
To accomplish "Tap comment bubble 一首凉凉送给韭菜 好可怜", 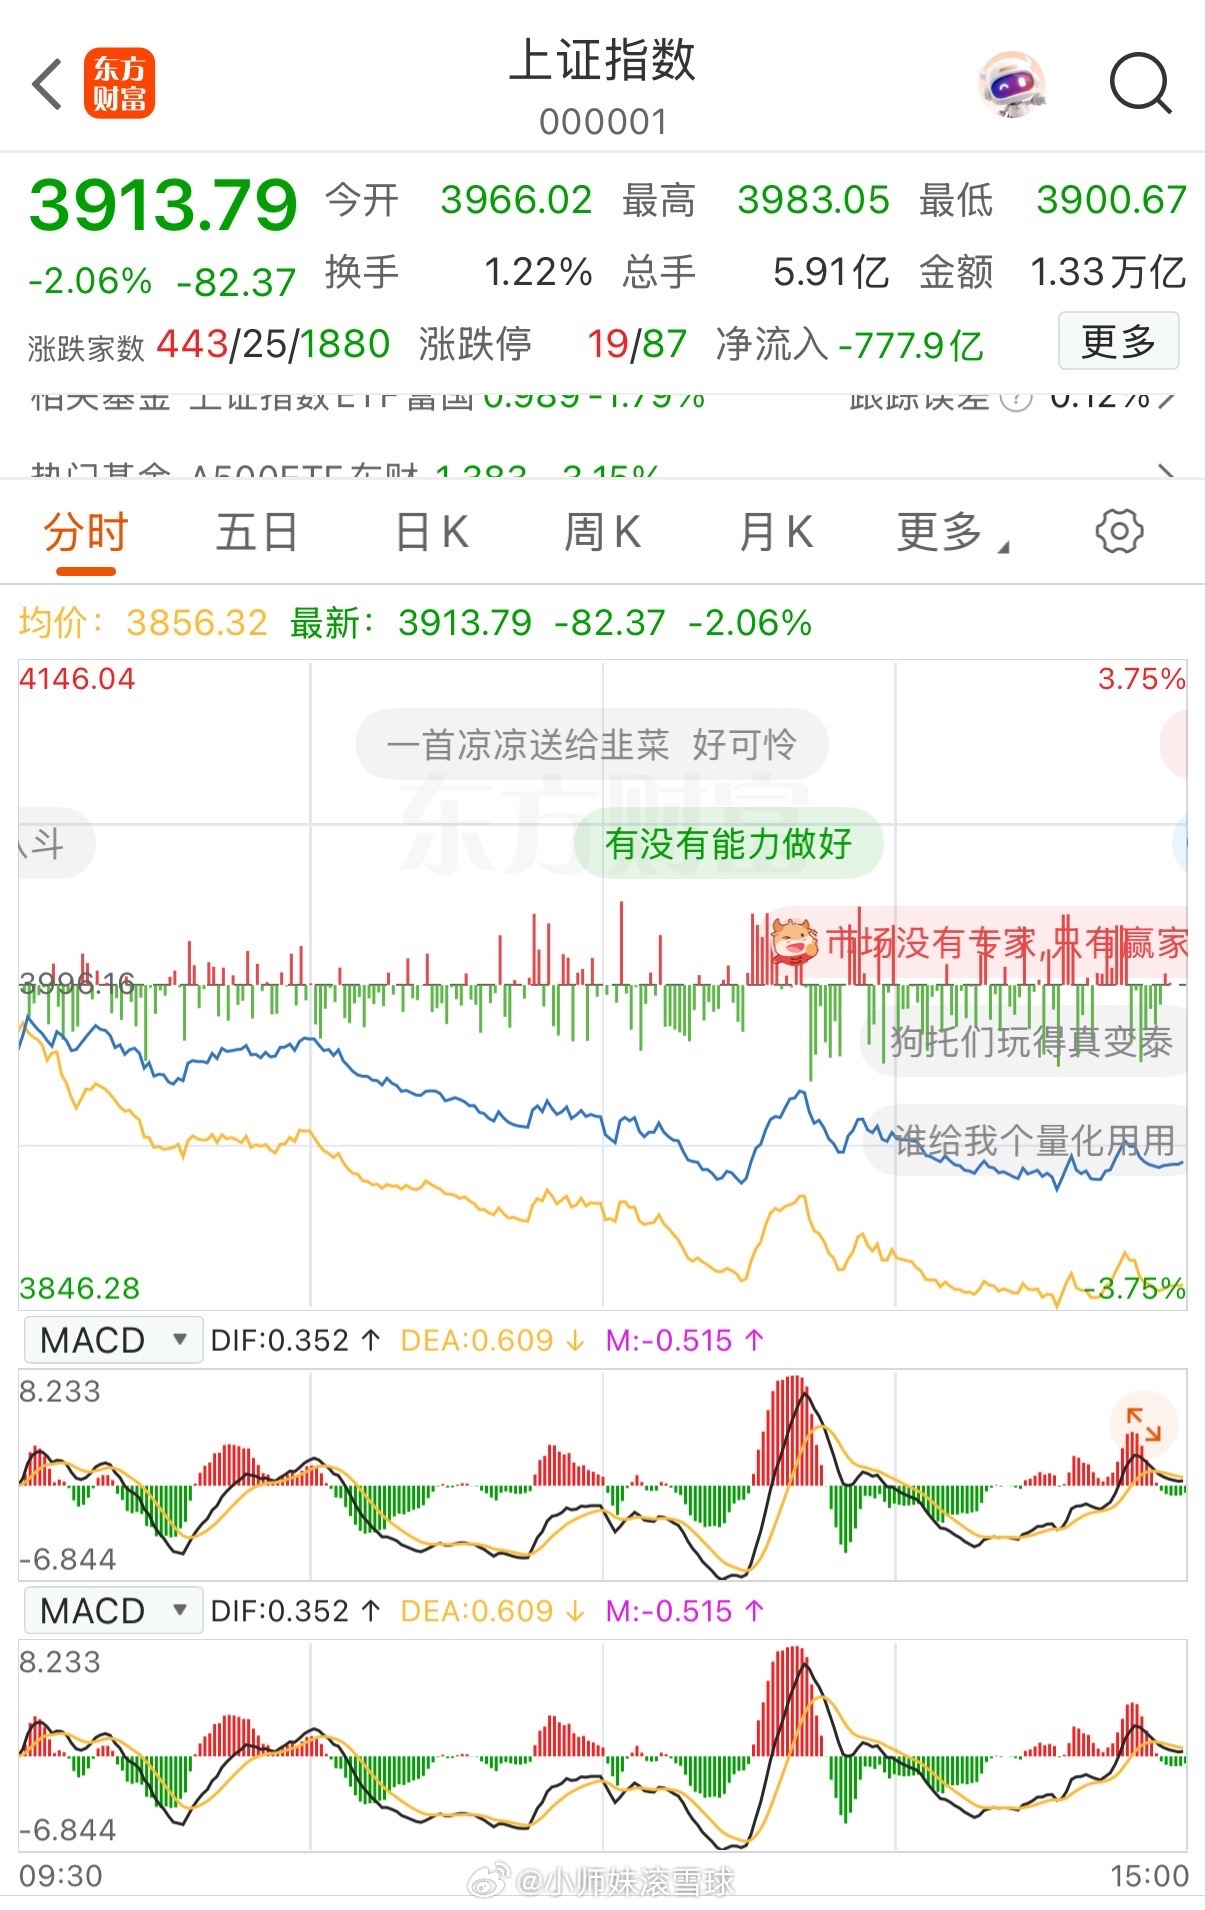I will point(592,745).
